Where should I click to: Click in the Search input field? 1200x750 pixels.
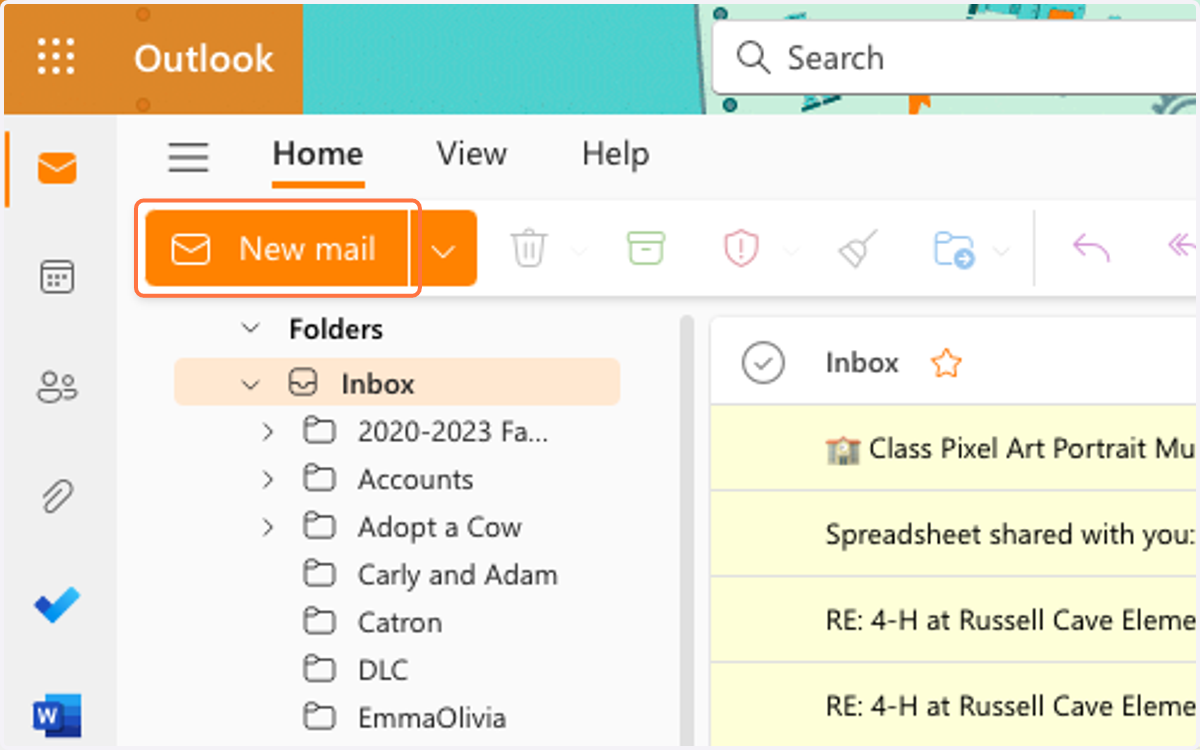click(955, 57)
